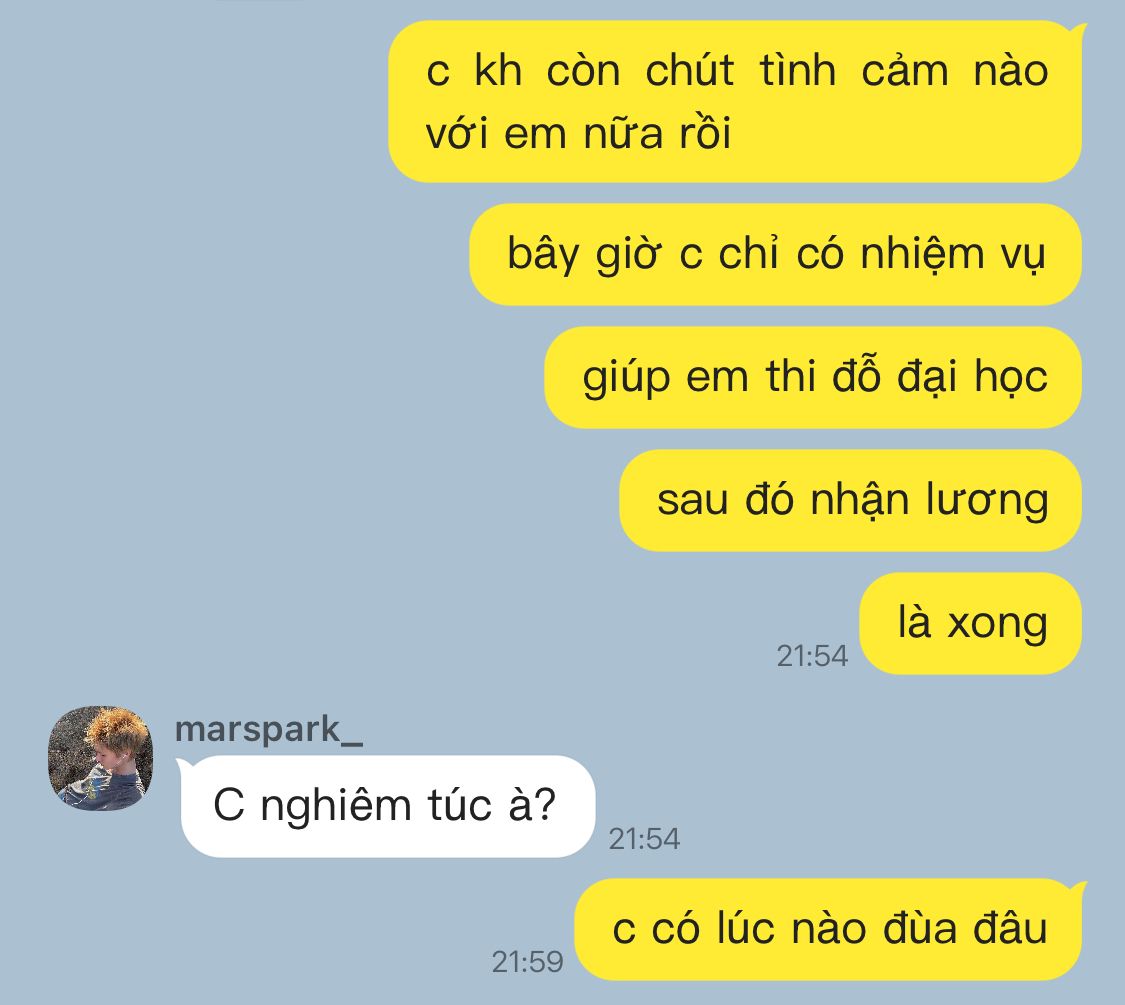Click the word 'nhiệm' in the yellow bubble
The image size is (1125, 1005).
(923, 255)
